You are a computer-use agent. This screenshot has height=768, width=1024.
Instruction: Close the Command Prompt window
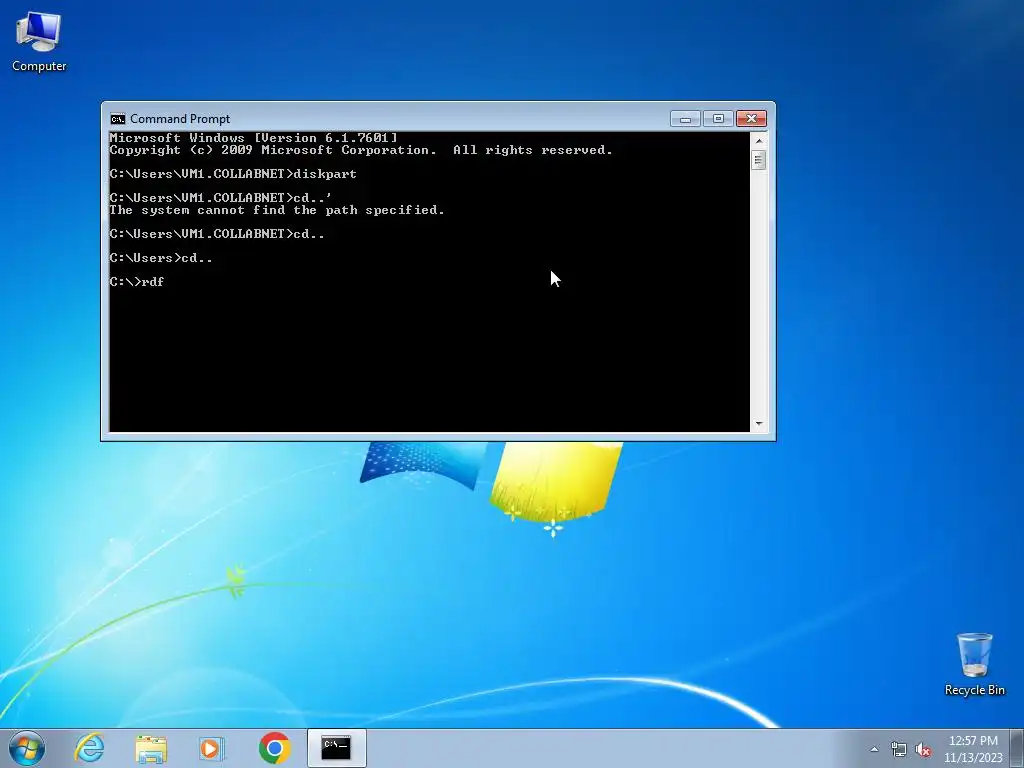pos(751,119)
